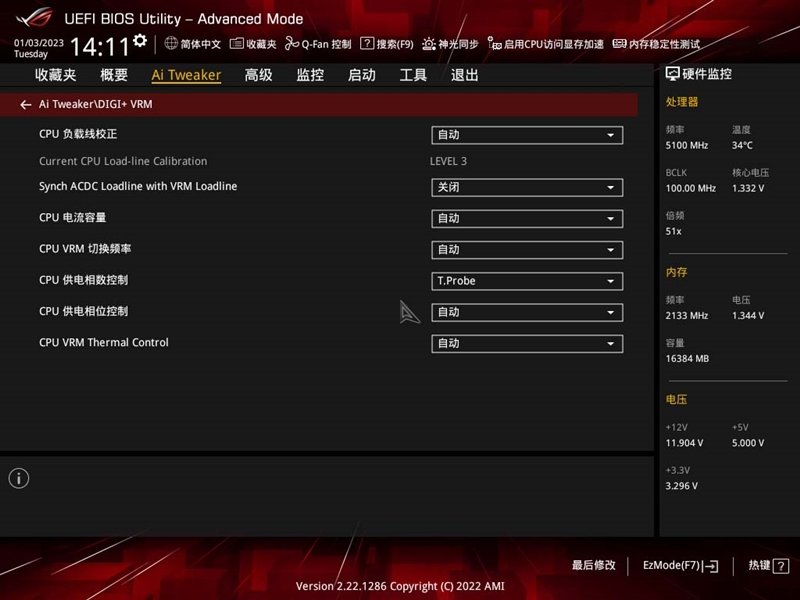Click the 34°C temperature value
Viewport: 800px width, 600px height.
(x=742, y=145)
